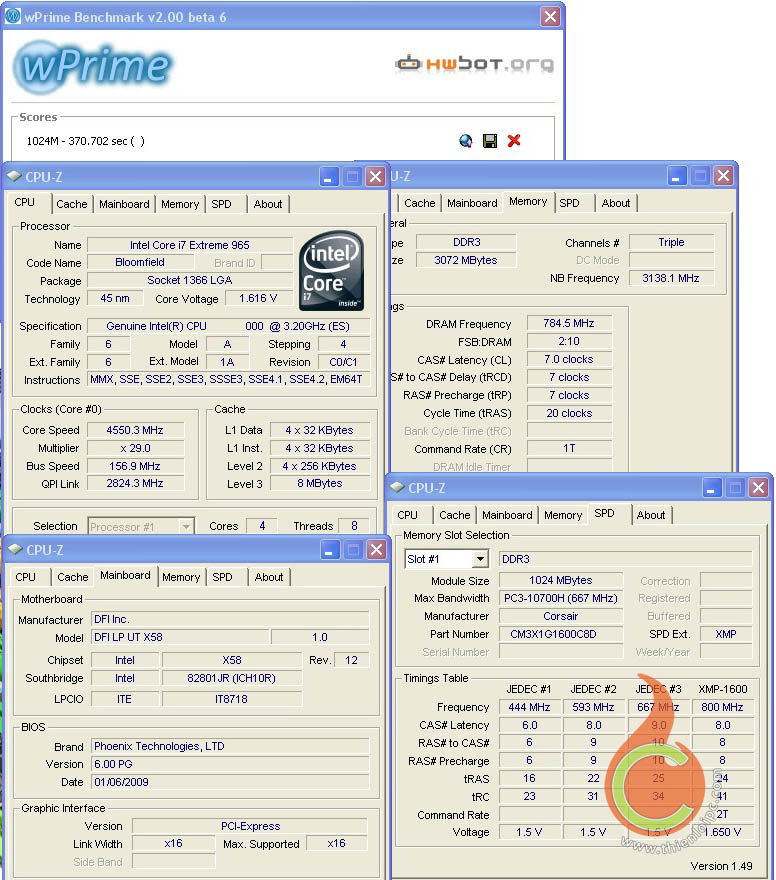
Task: Click the globe submit-score icon in wPrime
Action: click(465, 141)
